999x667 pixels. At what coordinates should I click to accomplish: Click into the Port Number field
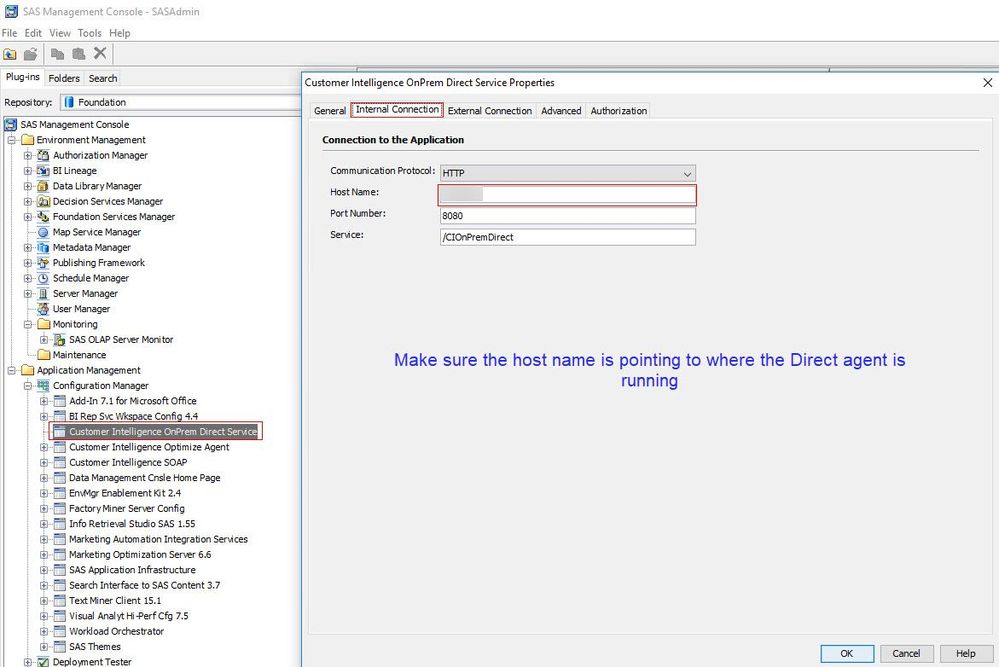click(x=568, y=216)
